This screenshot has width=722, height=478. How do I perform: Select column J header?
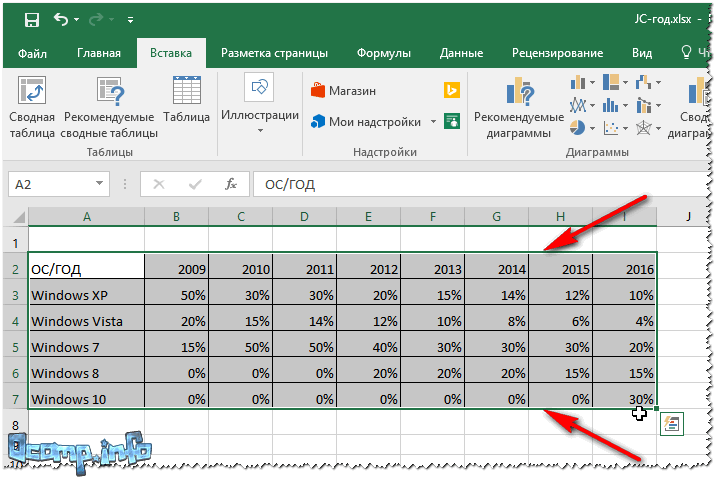688,216
